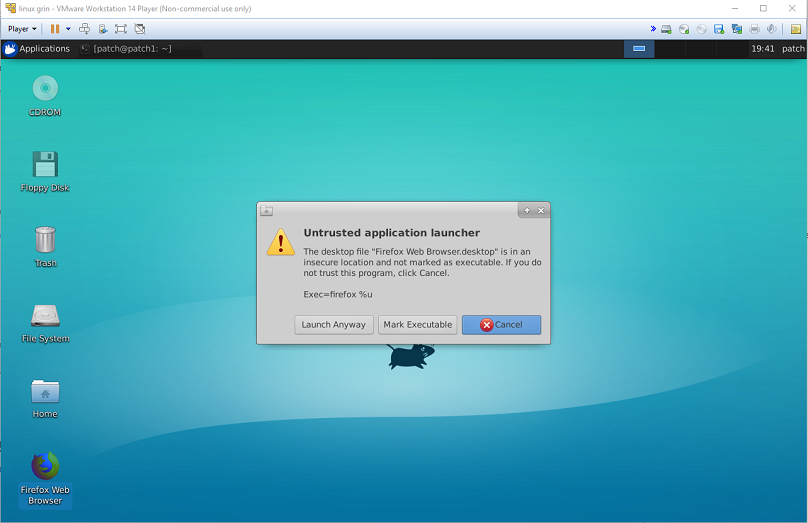Select the CDROM desktop icon
This screenshot has height=523, width=808.
(x=45, y=96)
